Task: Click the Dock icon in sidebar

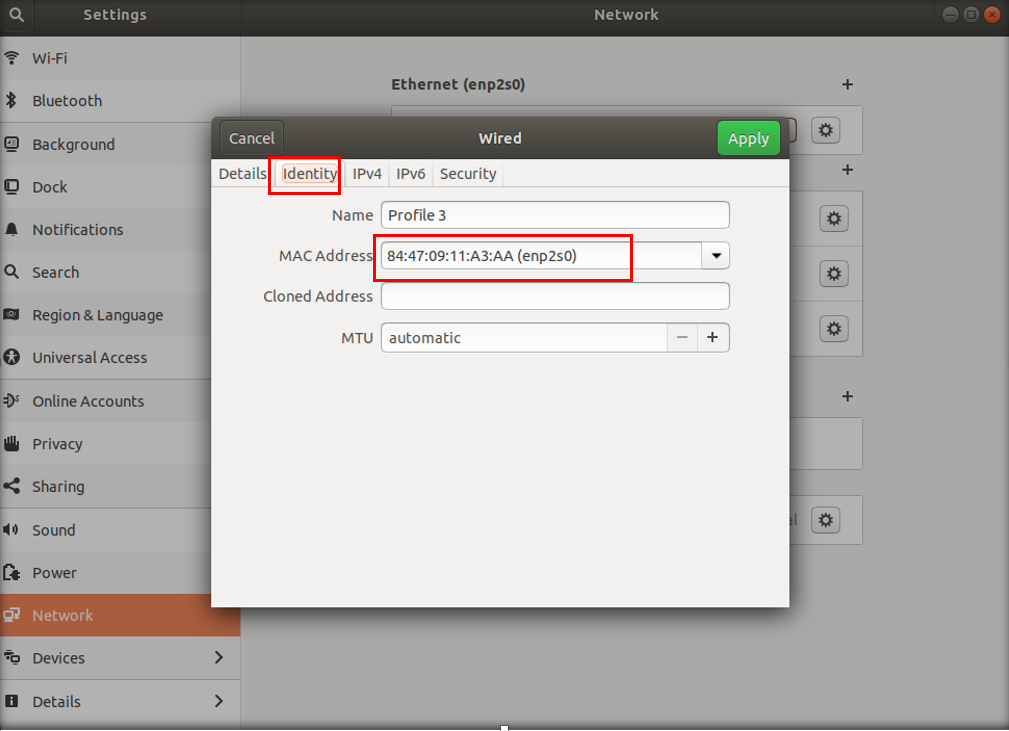Action: tap(12, 187)
